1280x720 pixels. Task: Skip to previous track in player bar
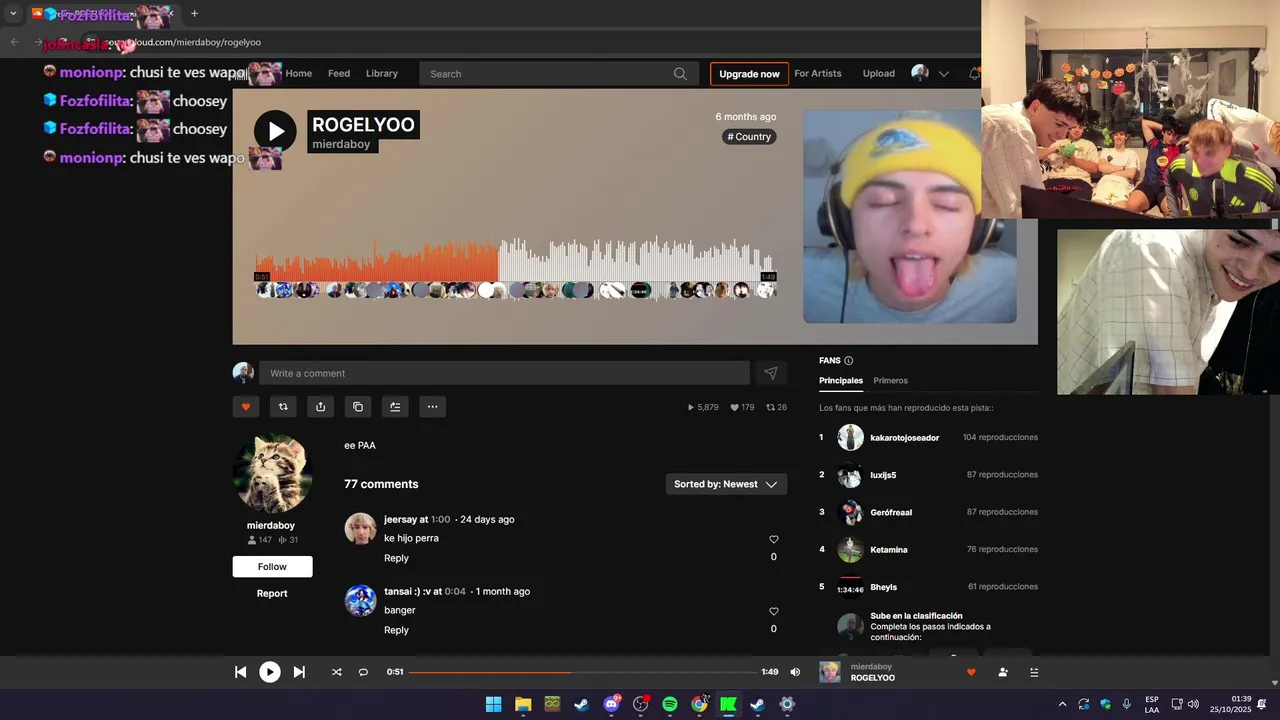pyautogui.click(x=240, y=672)
